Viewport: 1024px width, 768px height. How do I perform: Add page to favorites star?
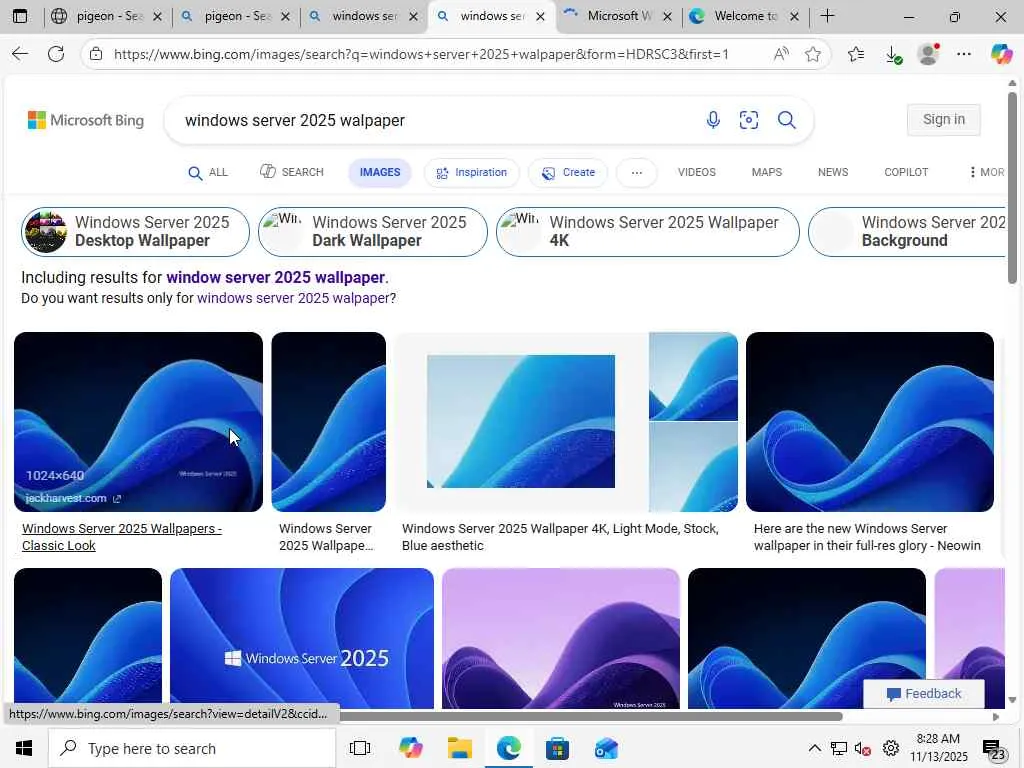(x=812, y=54)
